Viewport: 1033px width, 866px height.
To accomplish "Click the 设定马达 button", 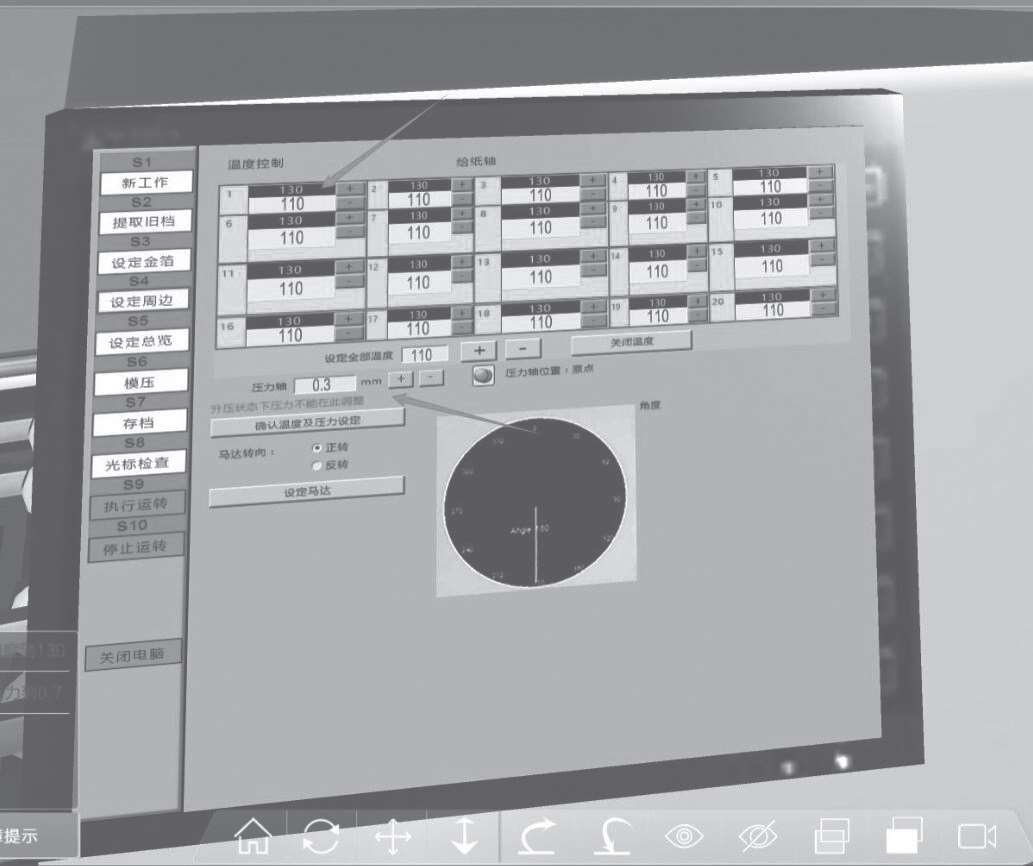I will pos(306,492).
